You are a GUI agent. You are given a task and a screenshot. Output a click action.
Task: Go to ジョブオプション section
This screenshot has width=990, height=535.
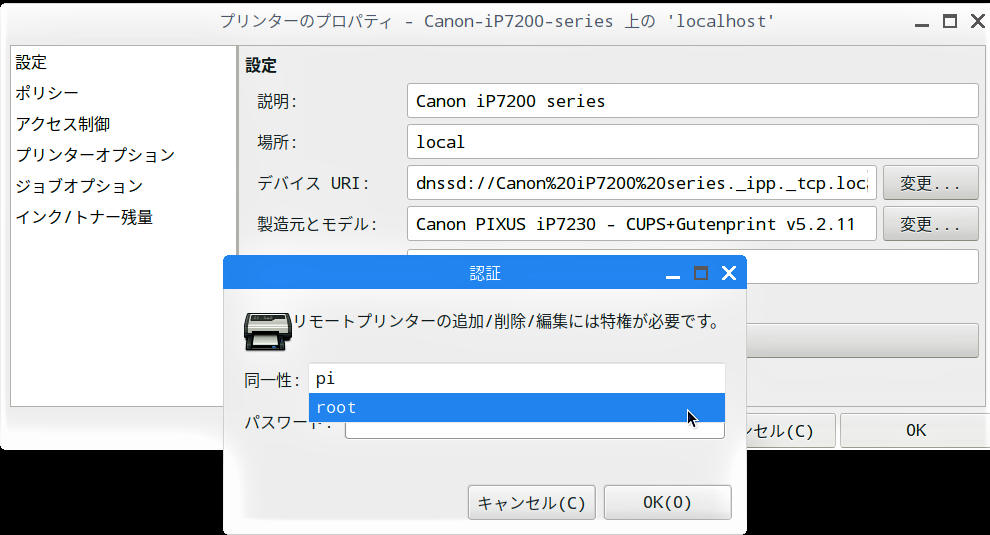79,186
